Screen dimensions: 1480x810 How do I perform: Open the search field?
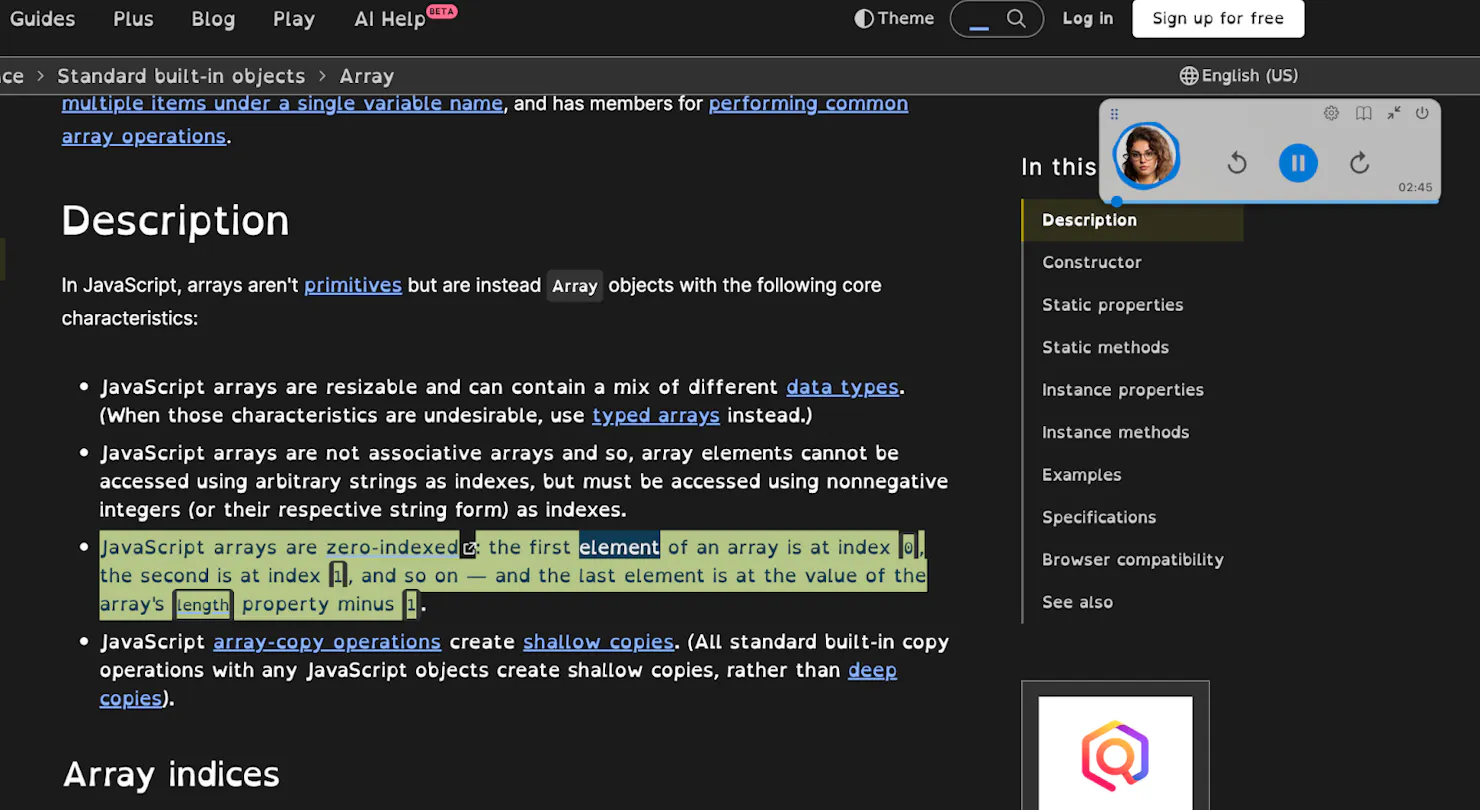(997, 19)
